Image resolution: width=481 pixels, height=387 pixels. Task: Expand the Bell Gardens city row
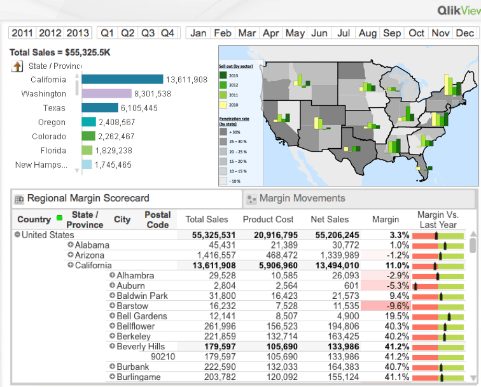click(x=112, y=315)
